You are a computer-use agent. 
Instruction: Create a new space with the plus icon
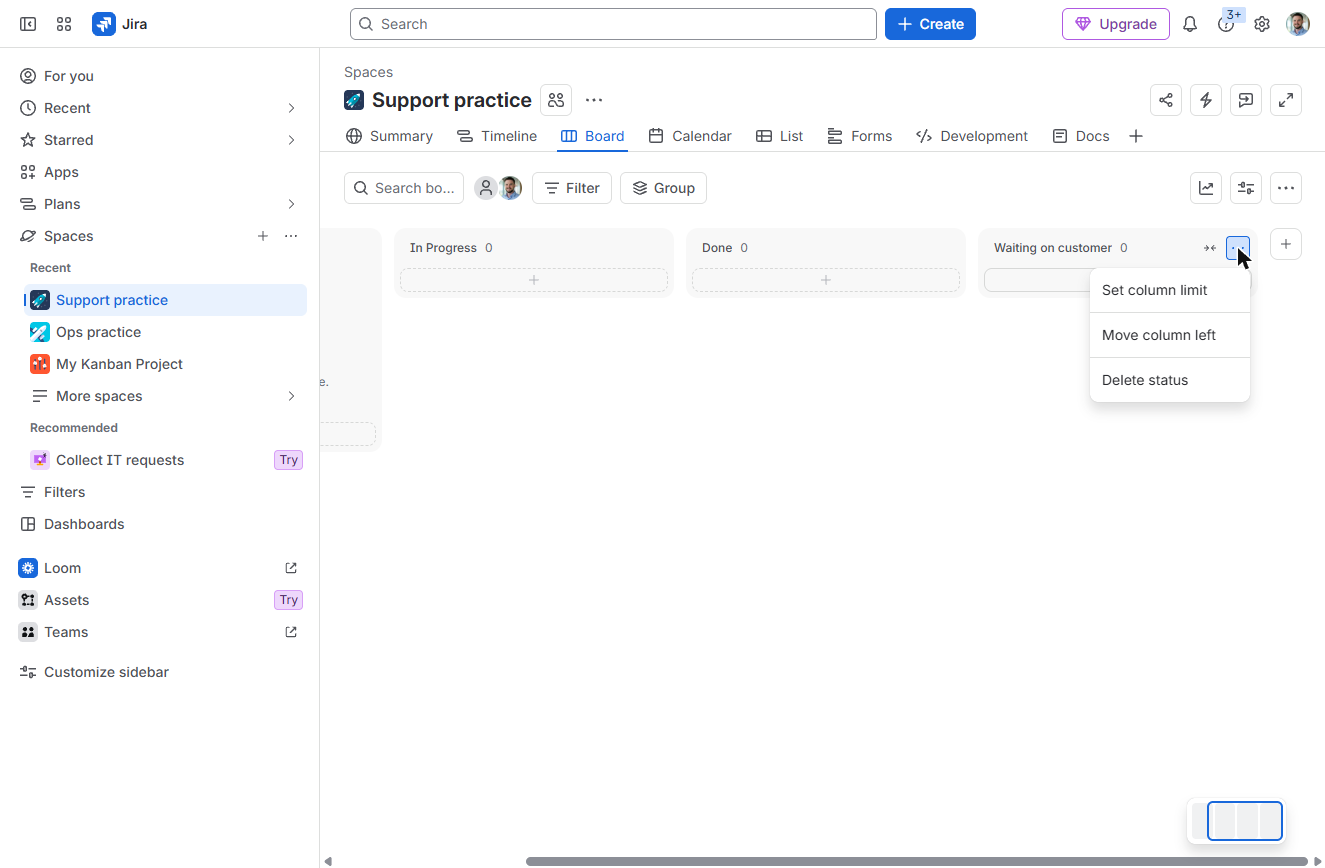[263, 236]
